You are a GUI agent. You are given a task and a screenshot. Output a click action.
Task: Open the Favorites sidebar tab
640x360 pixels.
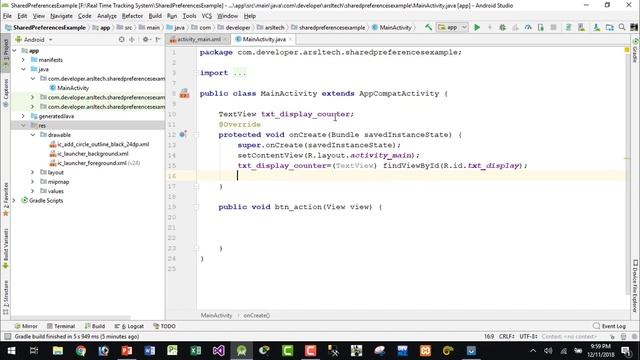pos(5,200)
